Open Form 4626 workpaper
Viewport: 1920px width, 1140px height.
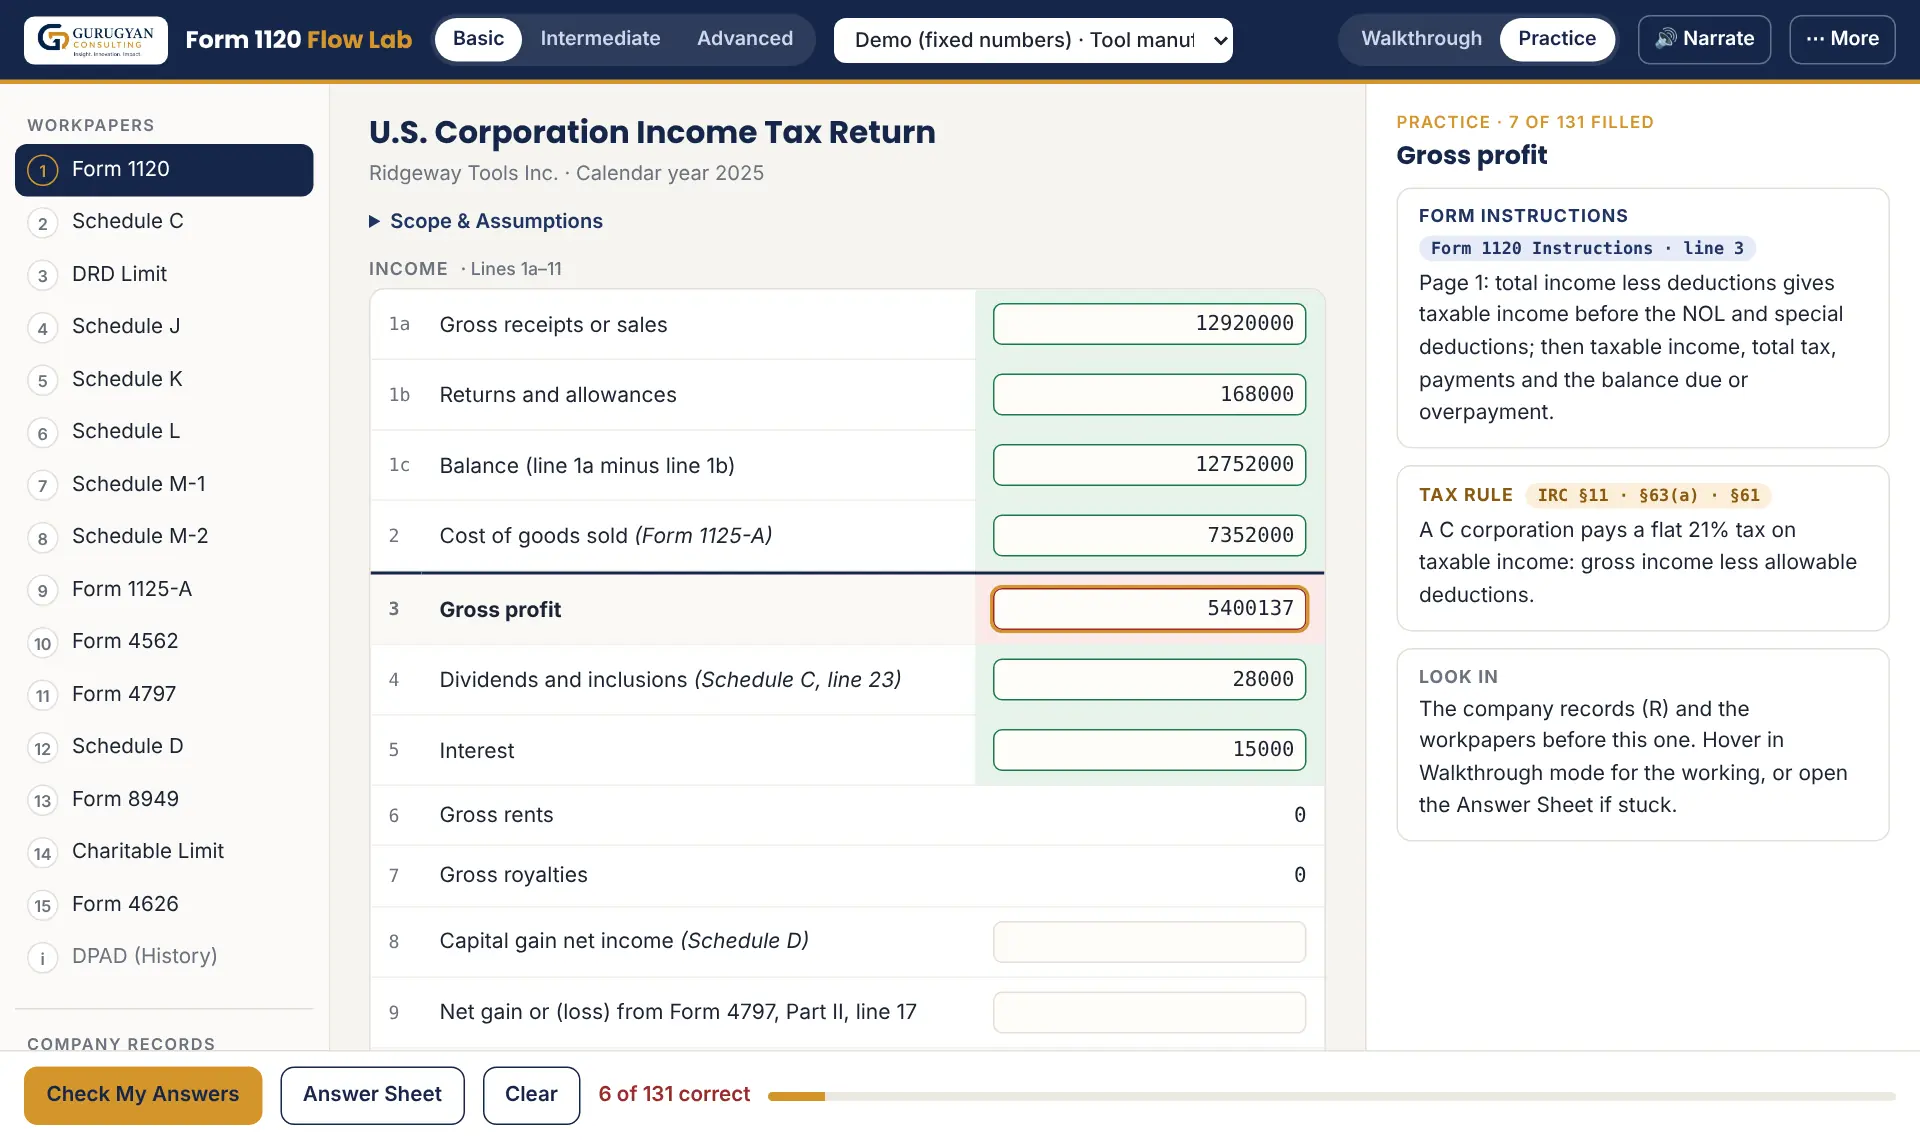click(x=164, y=904)
